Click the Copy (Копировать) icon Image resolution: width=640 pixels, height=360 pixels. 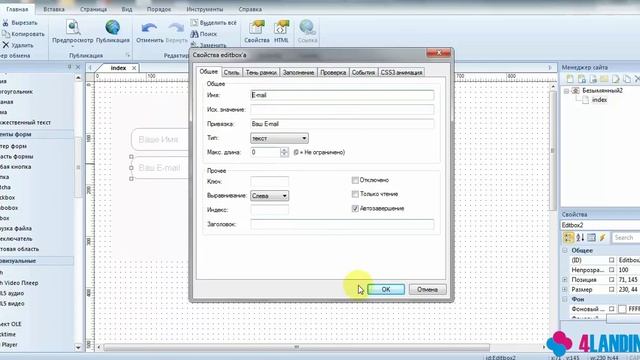(x=6, y=34)
